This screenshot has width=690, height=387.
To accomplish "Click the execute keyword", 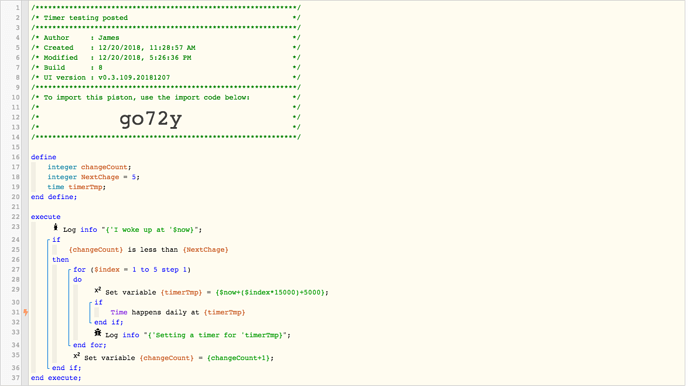I will click(45, 217).
